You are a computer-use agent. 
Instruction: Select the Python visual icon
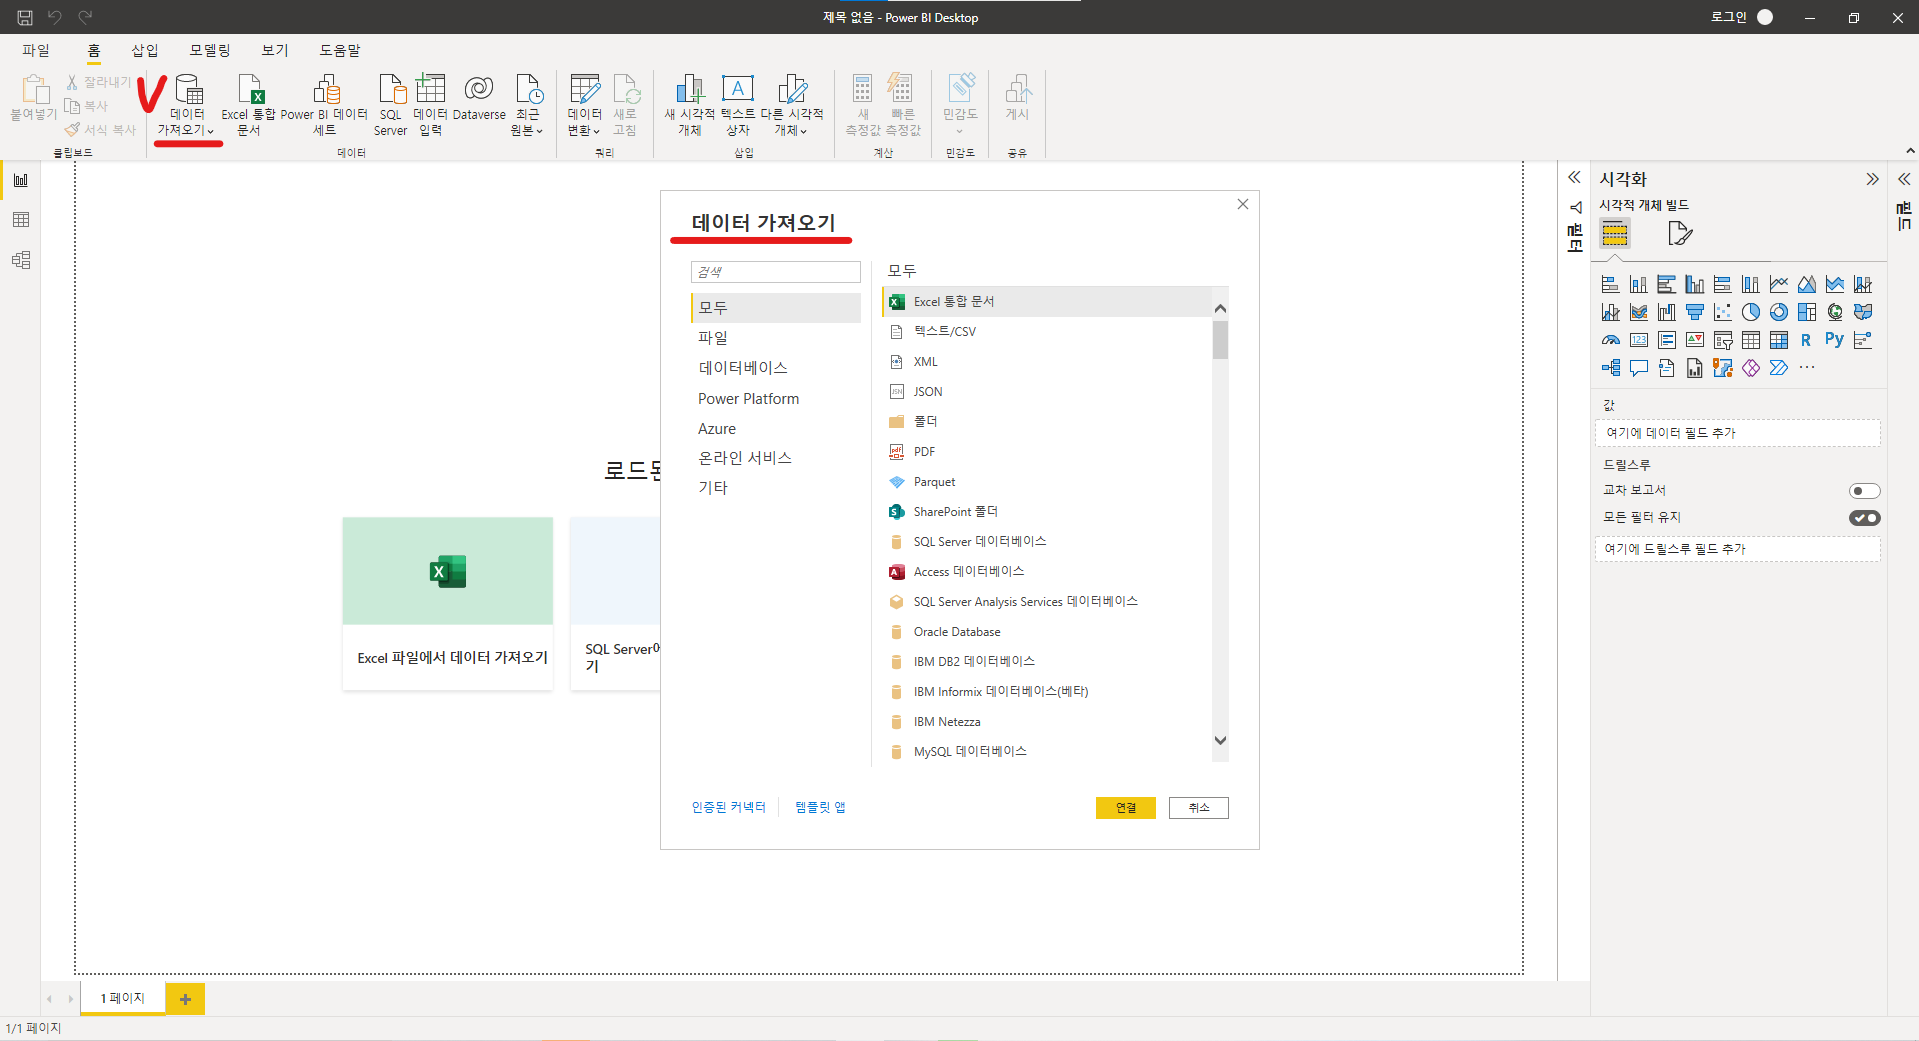pos(1834,340)
